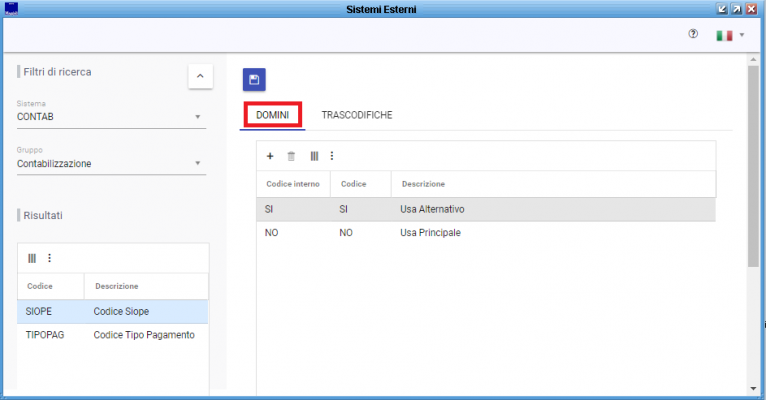Click the scrollbar down arrow
Screen dimensions: 766x400
click(x=753, y=389)
